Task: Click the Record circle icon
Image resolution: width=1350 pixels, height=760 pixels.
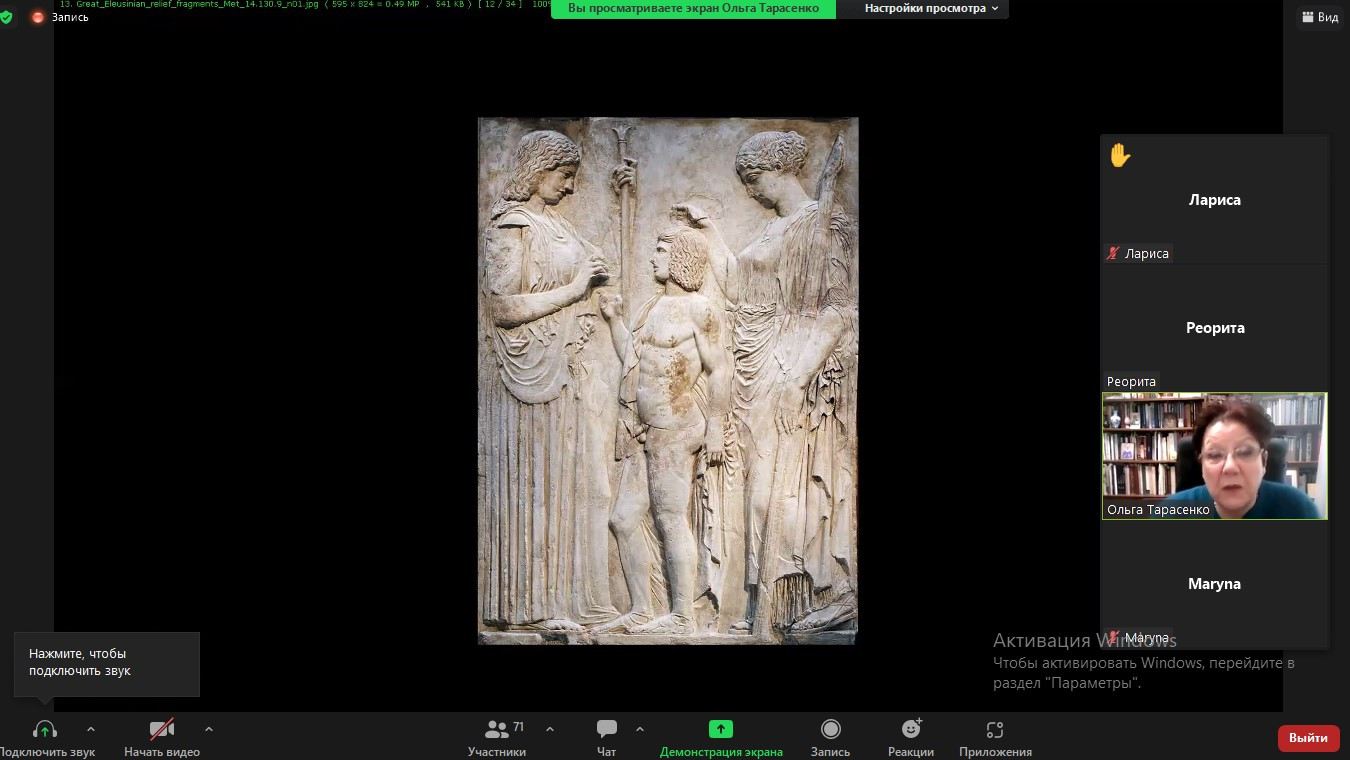Action: (x=830, y=729)
